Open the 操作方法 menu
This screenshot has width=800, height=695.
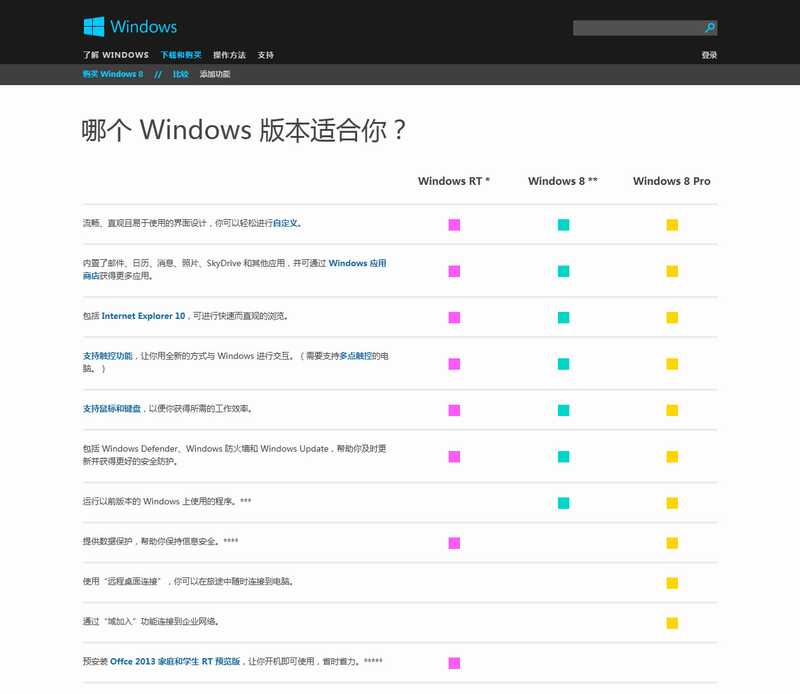(229, 55)
